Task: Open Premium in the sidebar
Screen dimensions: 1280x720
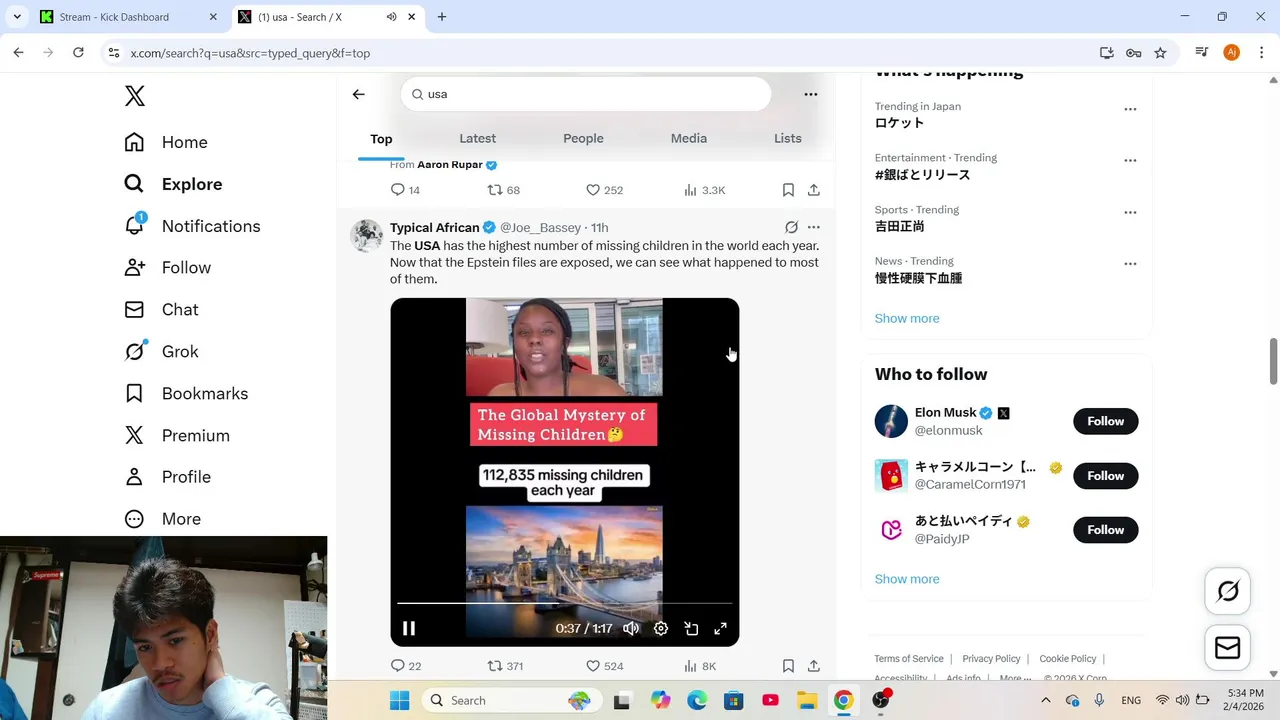Action: pos(177,435)
